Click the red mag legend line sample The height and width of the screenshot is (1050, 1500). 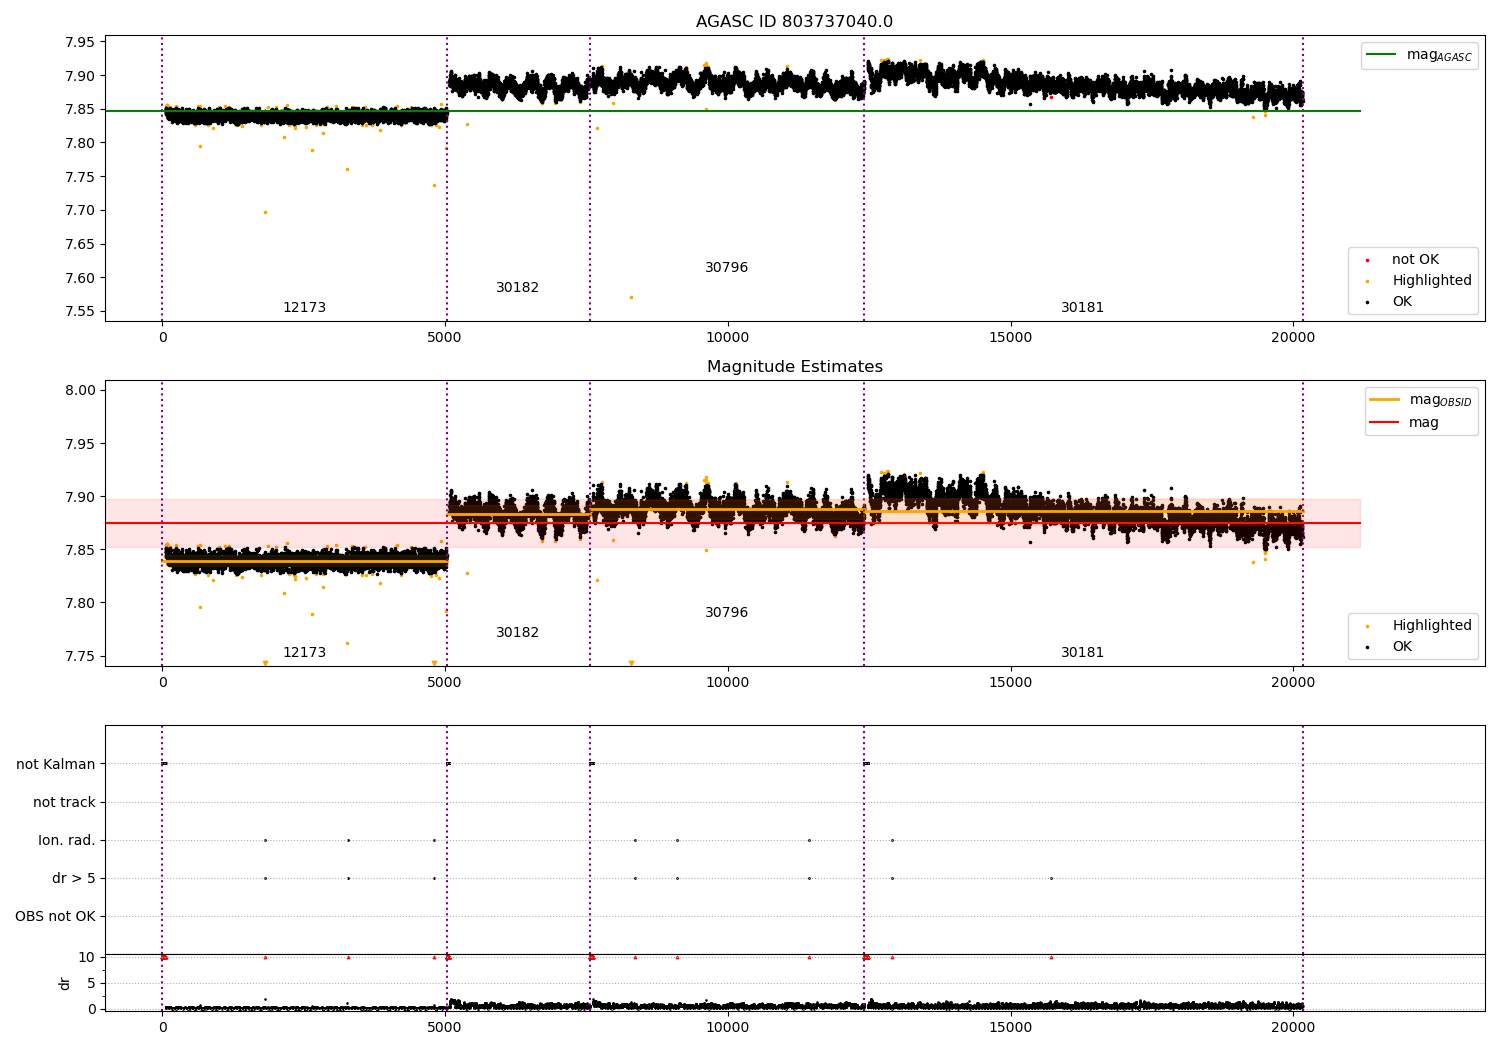point(1385,422)
